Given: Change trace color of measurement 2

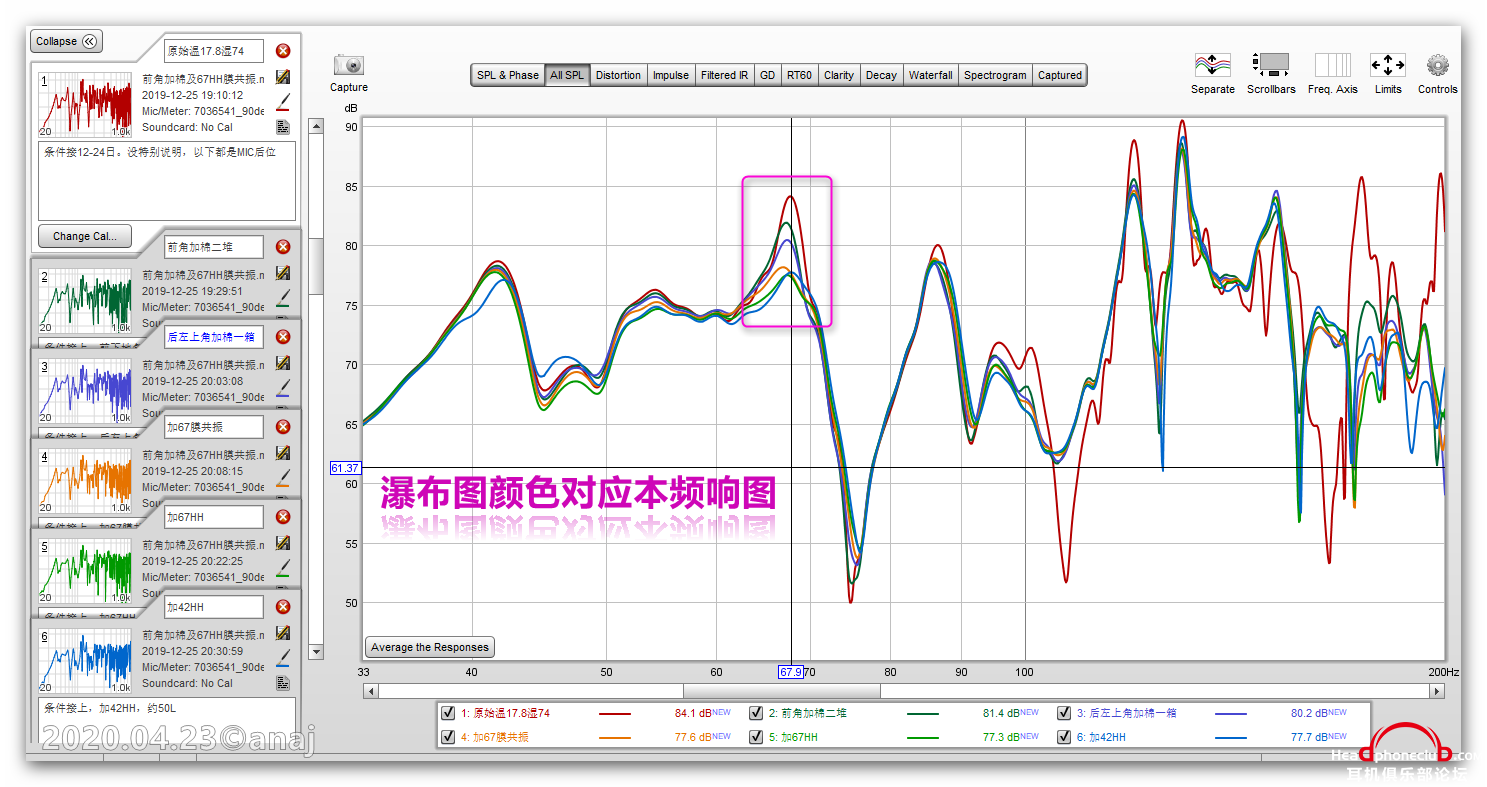Looking at the screenshot, I should pos(283,297).
